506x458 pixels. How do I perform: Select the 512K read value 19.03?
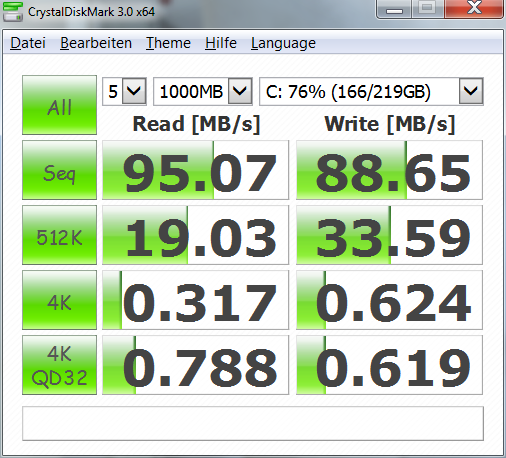tap(195, 235)
